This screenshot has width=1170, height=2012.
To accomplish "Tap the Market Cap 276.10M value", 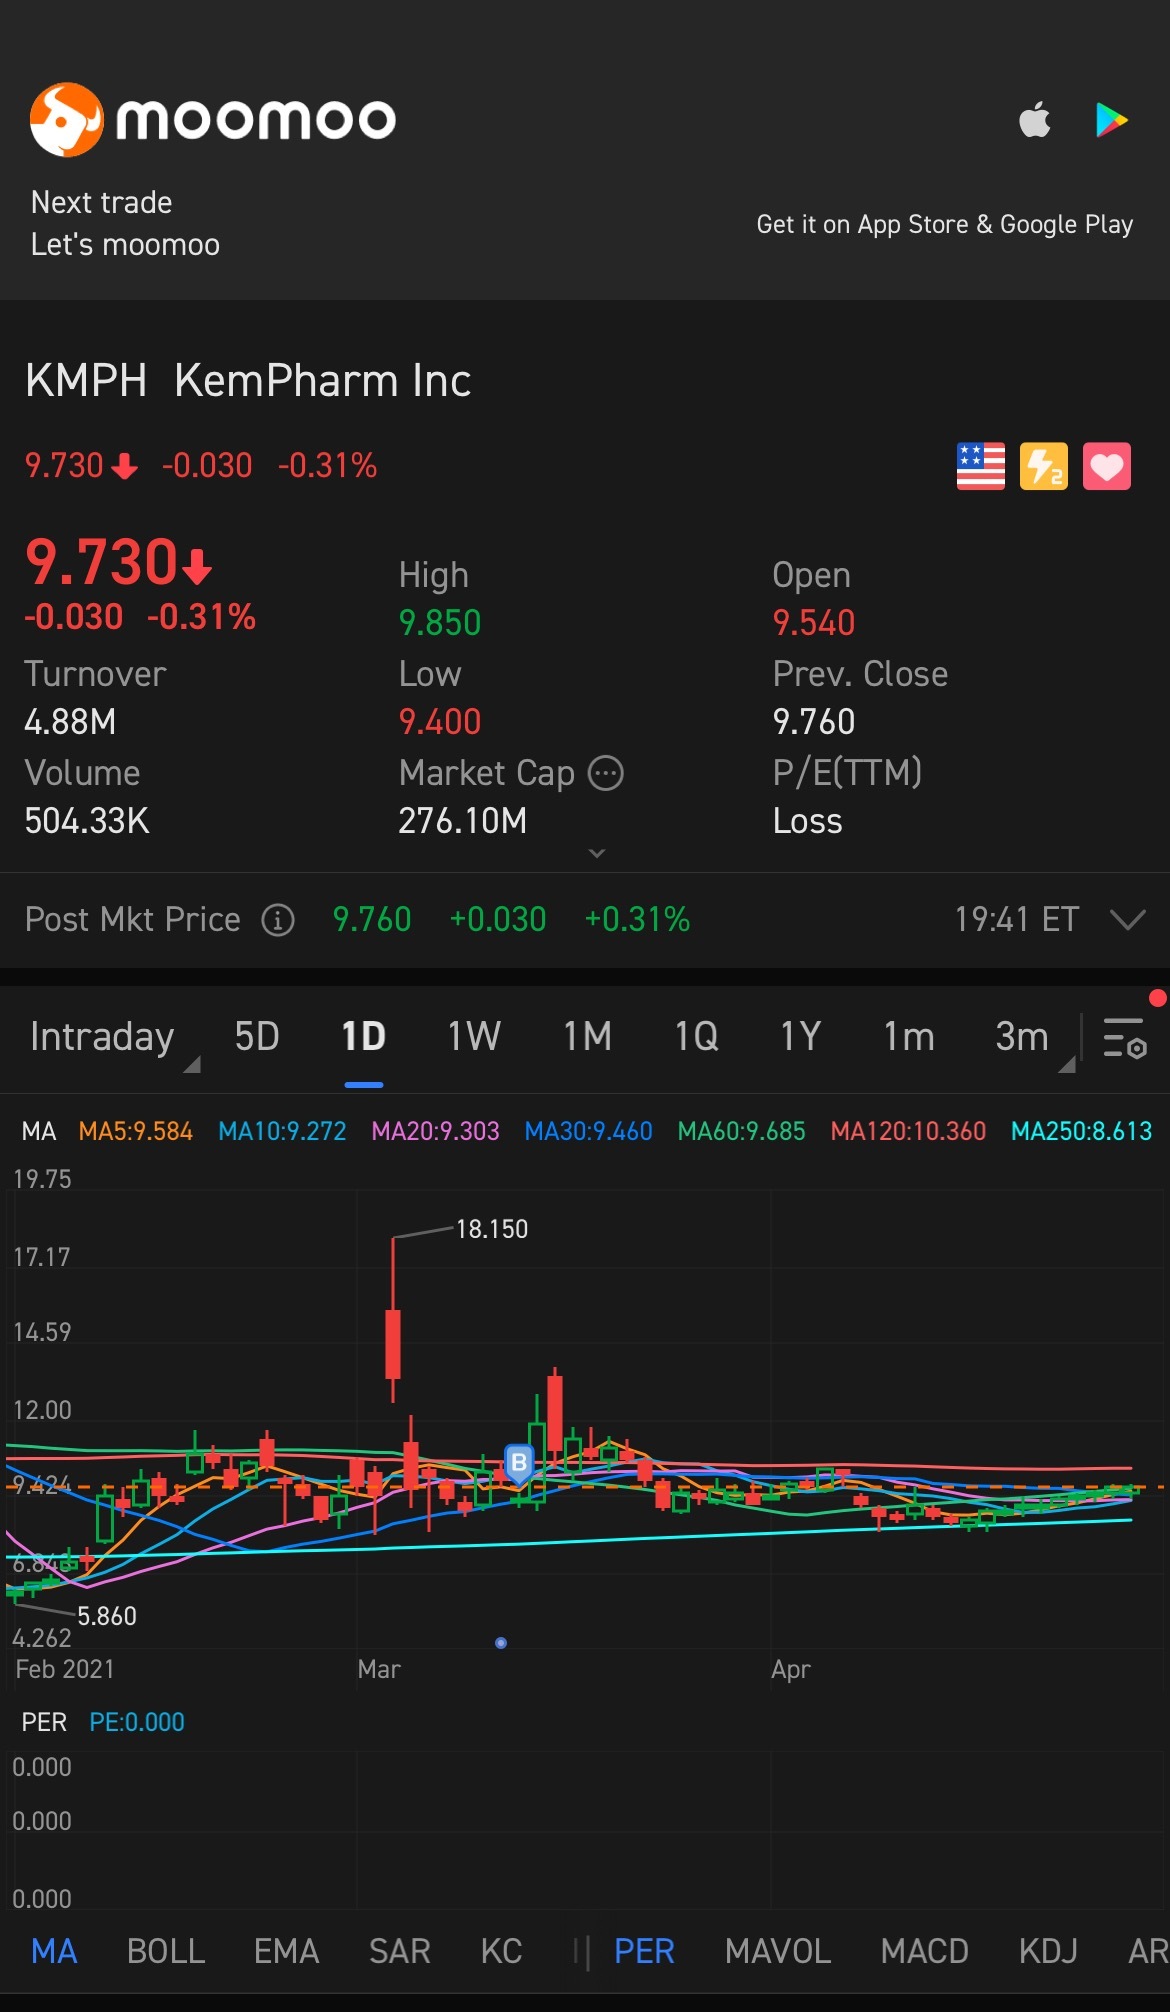I will coord(462,821).
